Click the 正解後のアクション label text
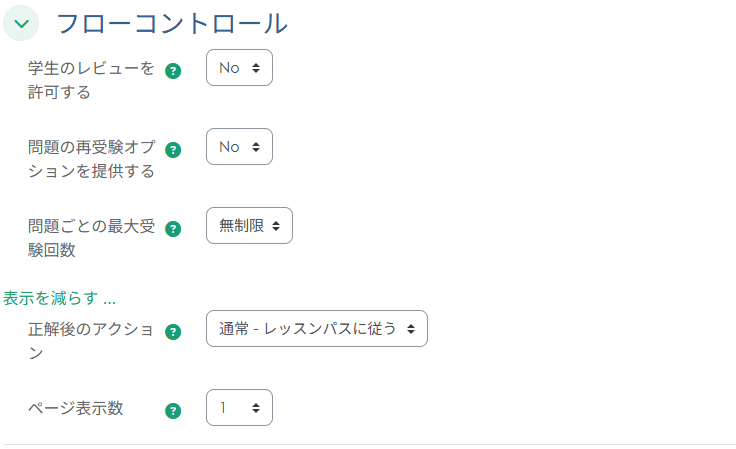The width and height of the screenshot is (736, 449). [91, 341]
